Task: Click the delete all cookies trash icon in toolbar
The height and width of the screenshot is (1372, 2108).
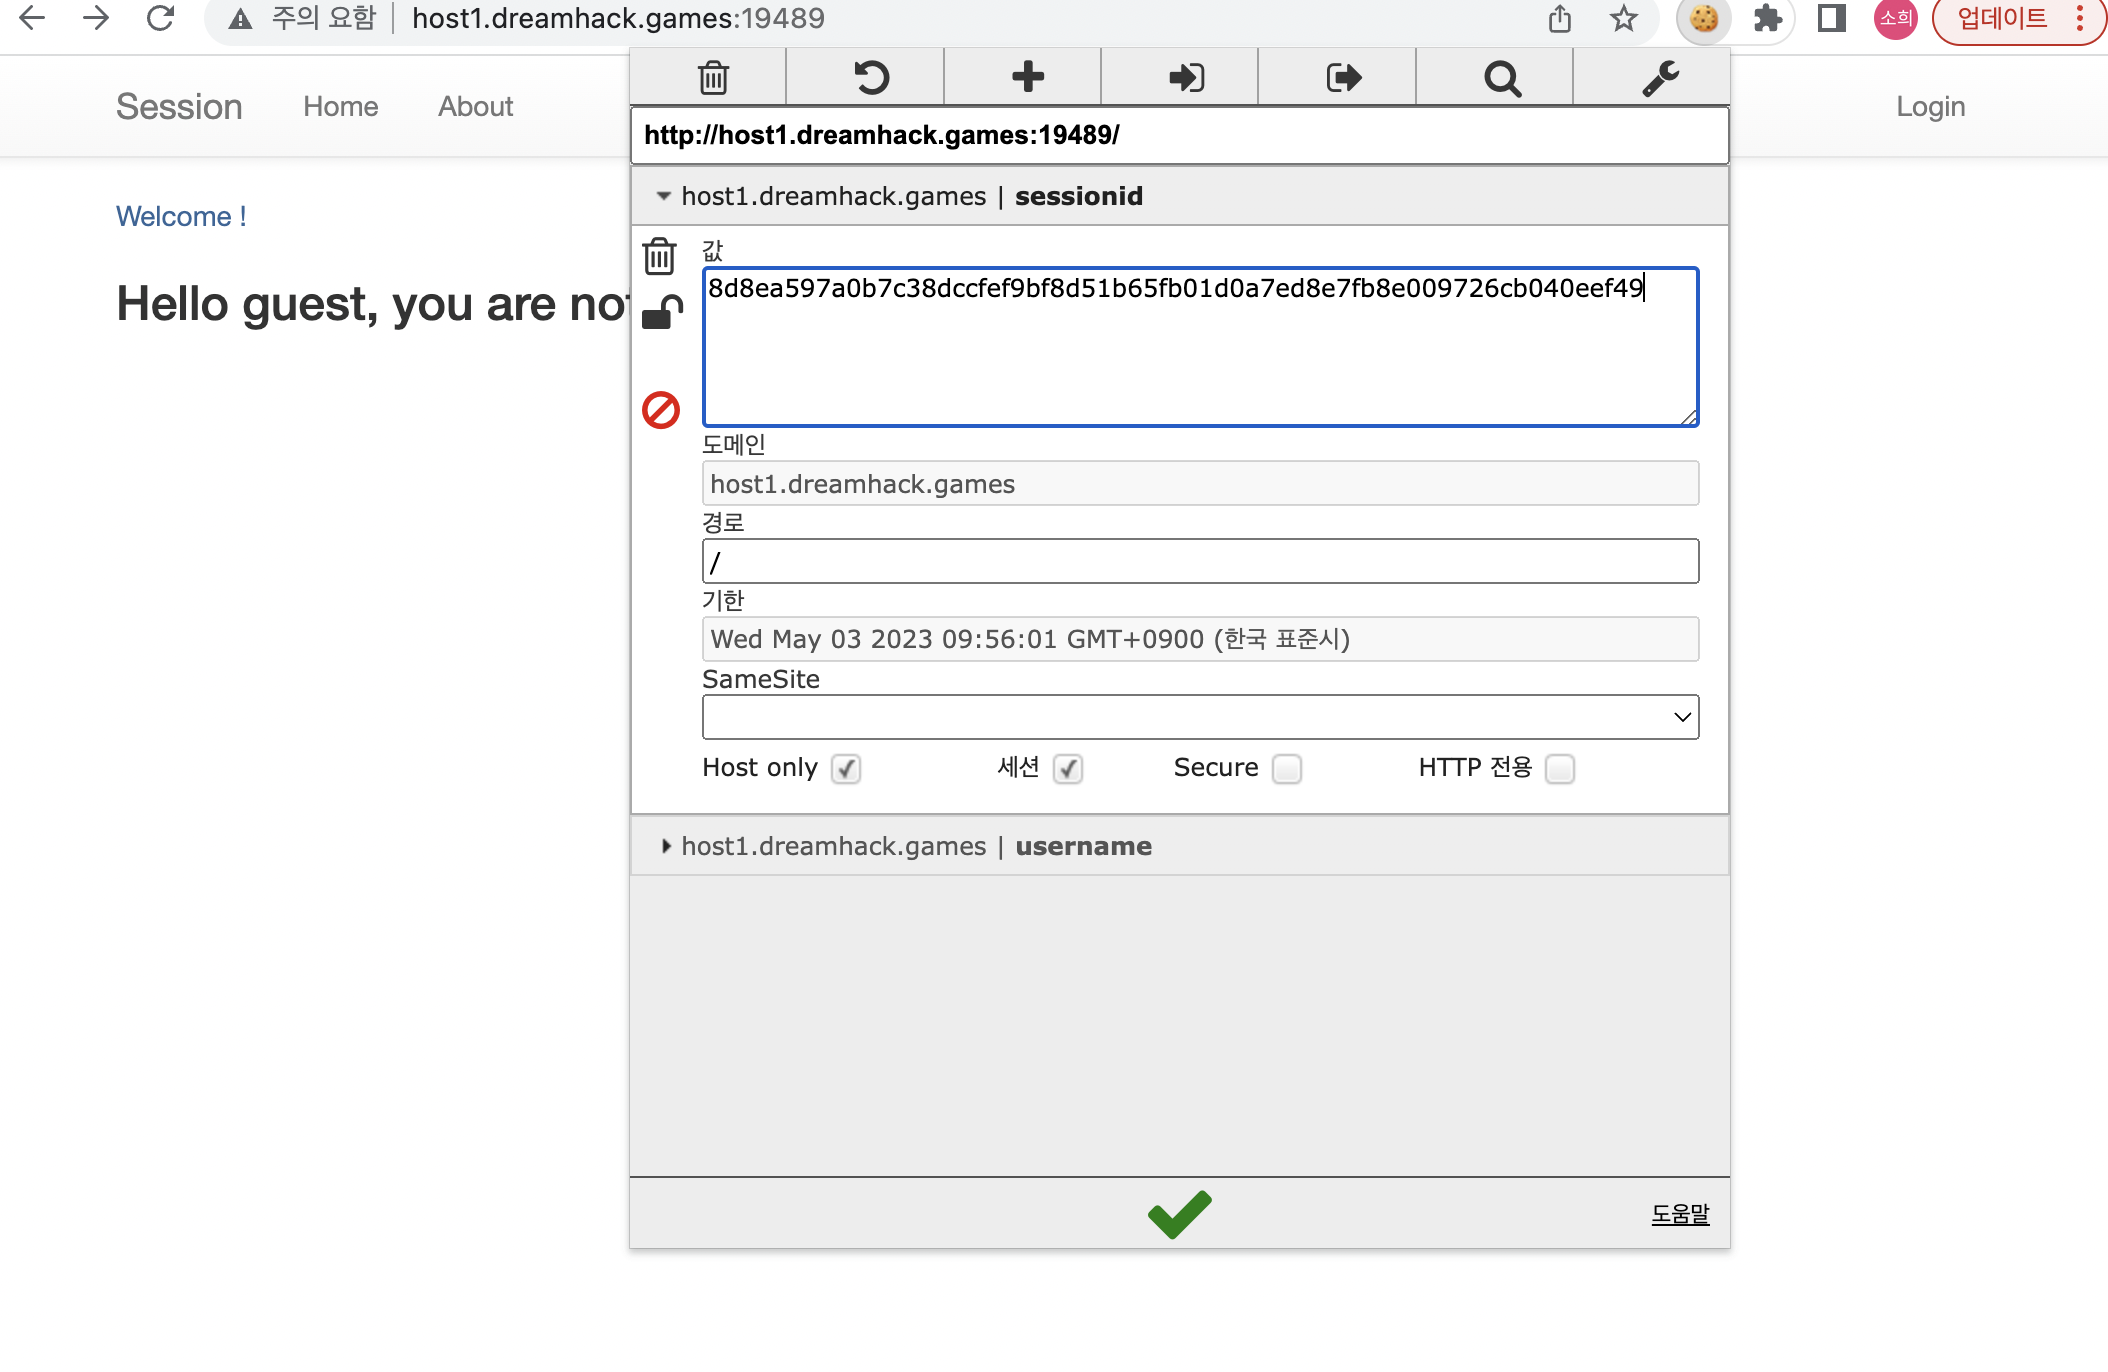Action: [x=712, y=77]
